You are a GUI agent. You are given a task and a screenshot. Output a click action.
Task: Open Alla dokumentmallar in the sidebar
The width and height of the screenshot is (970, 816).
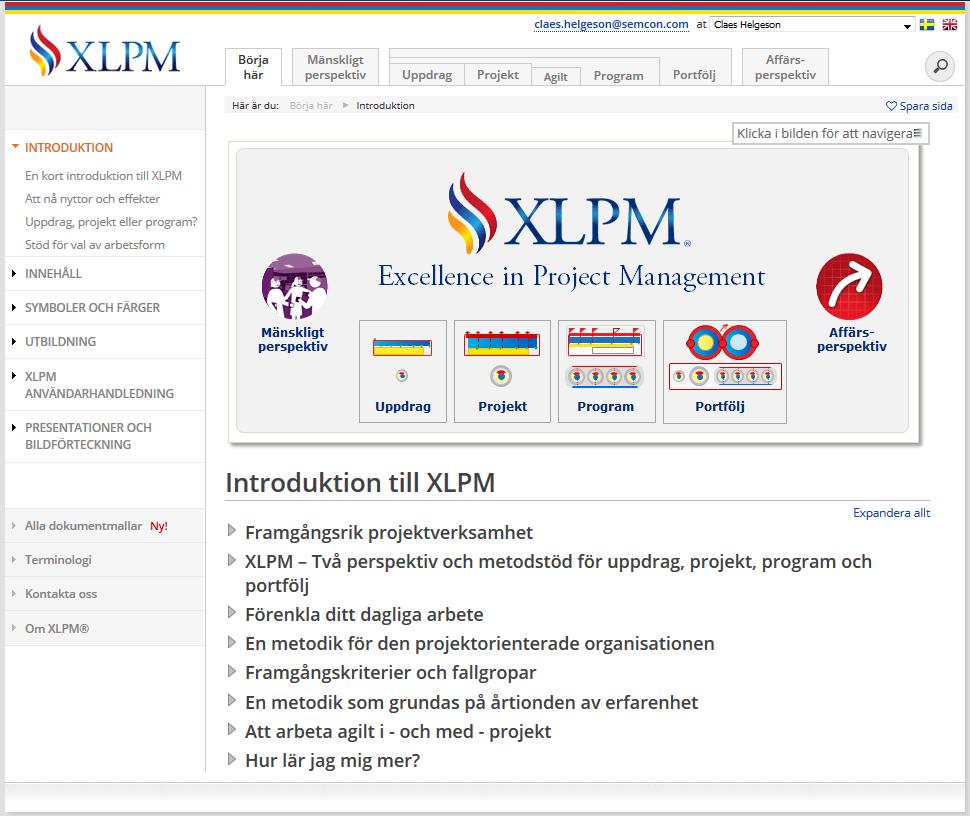[84, 526]
